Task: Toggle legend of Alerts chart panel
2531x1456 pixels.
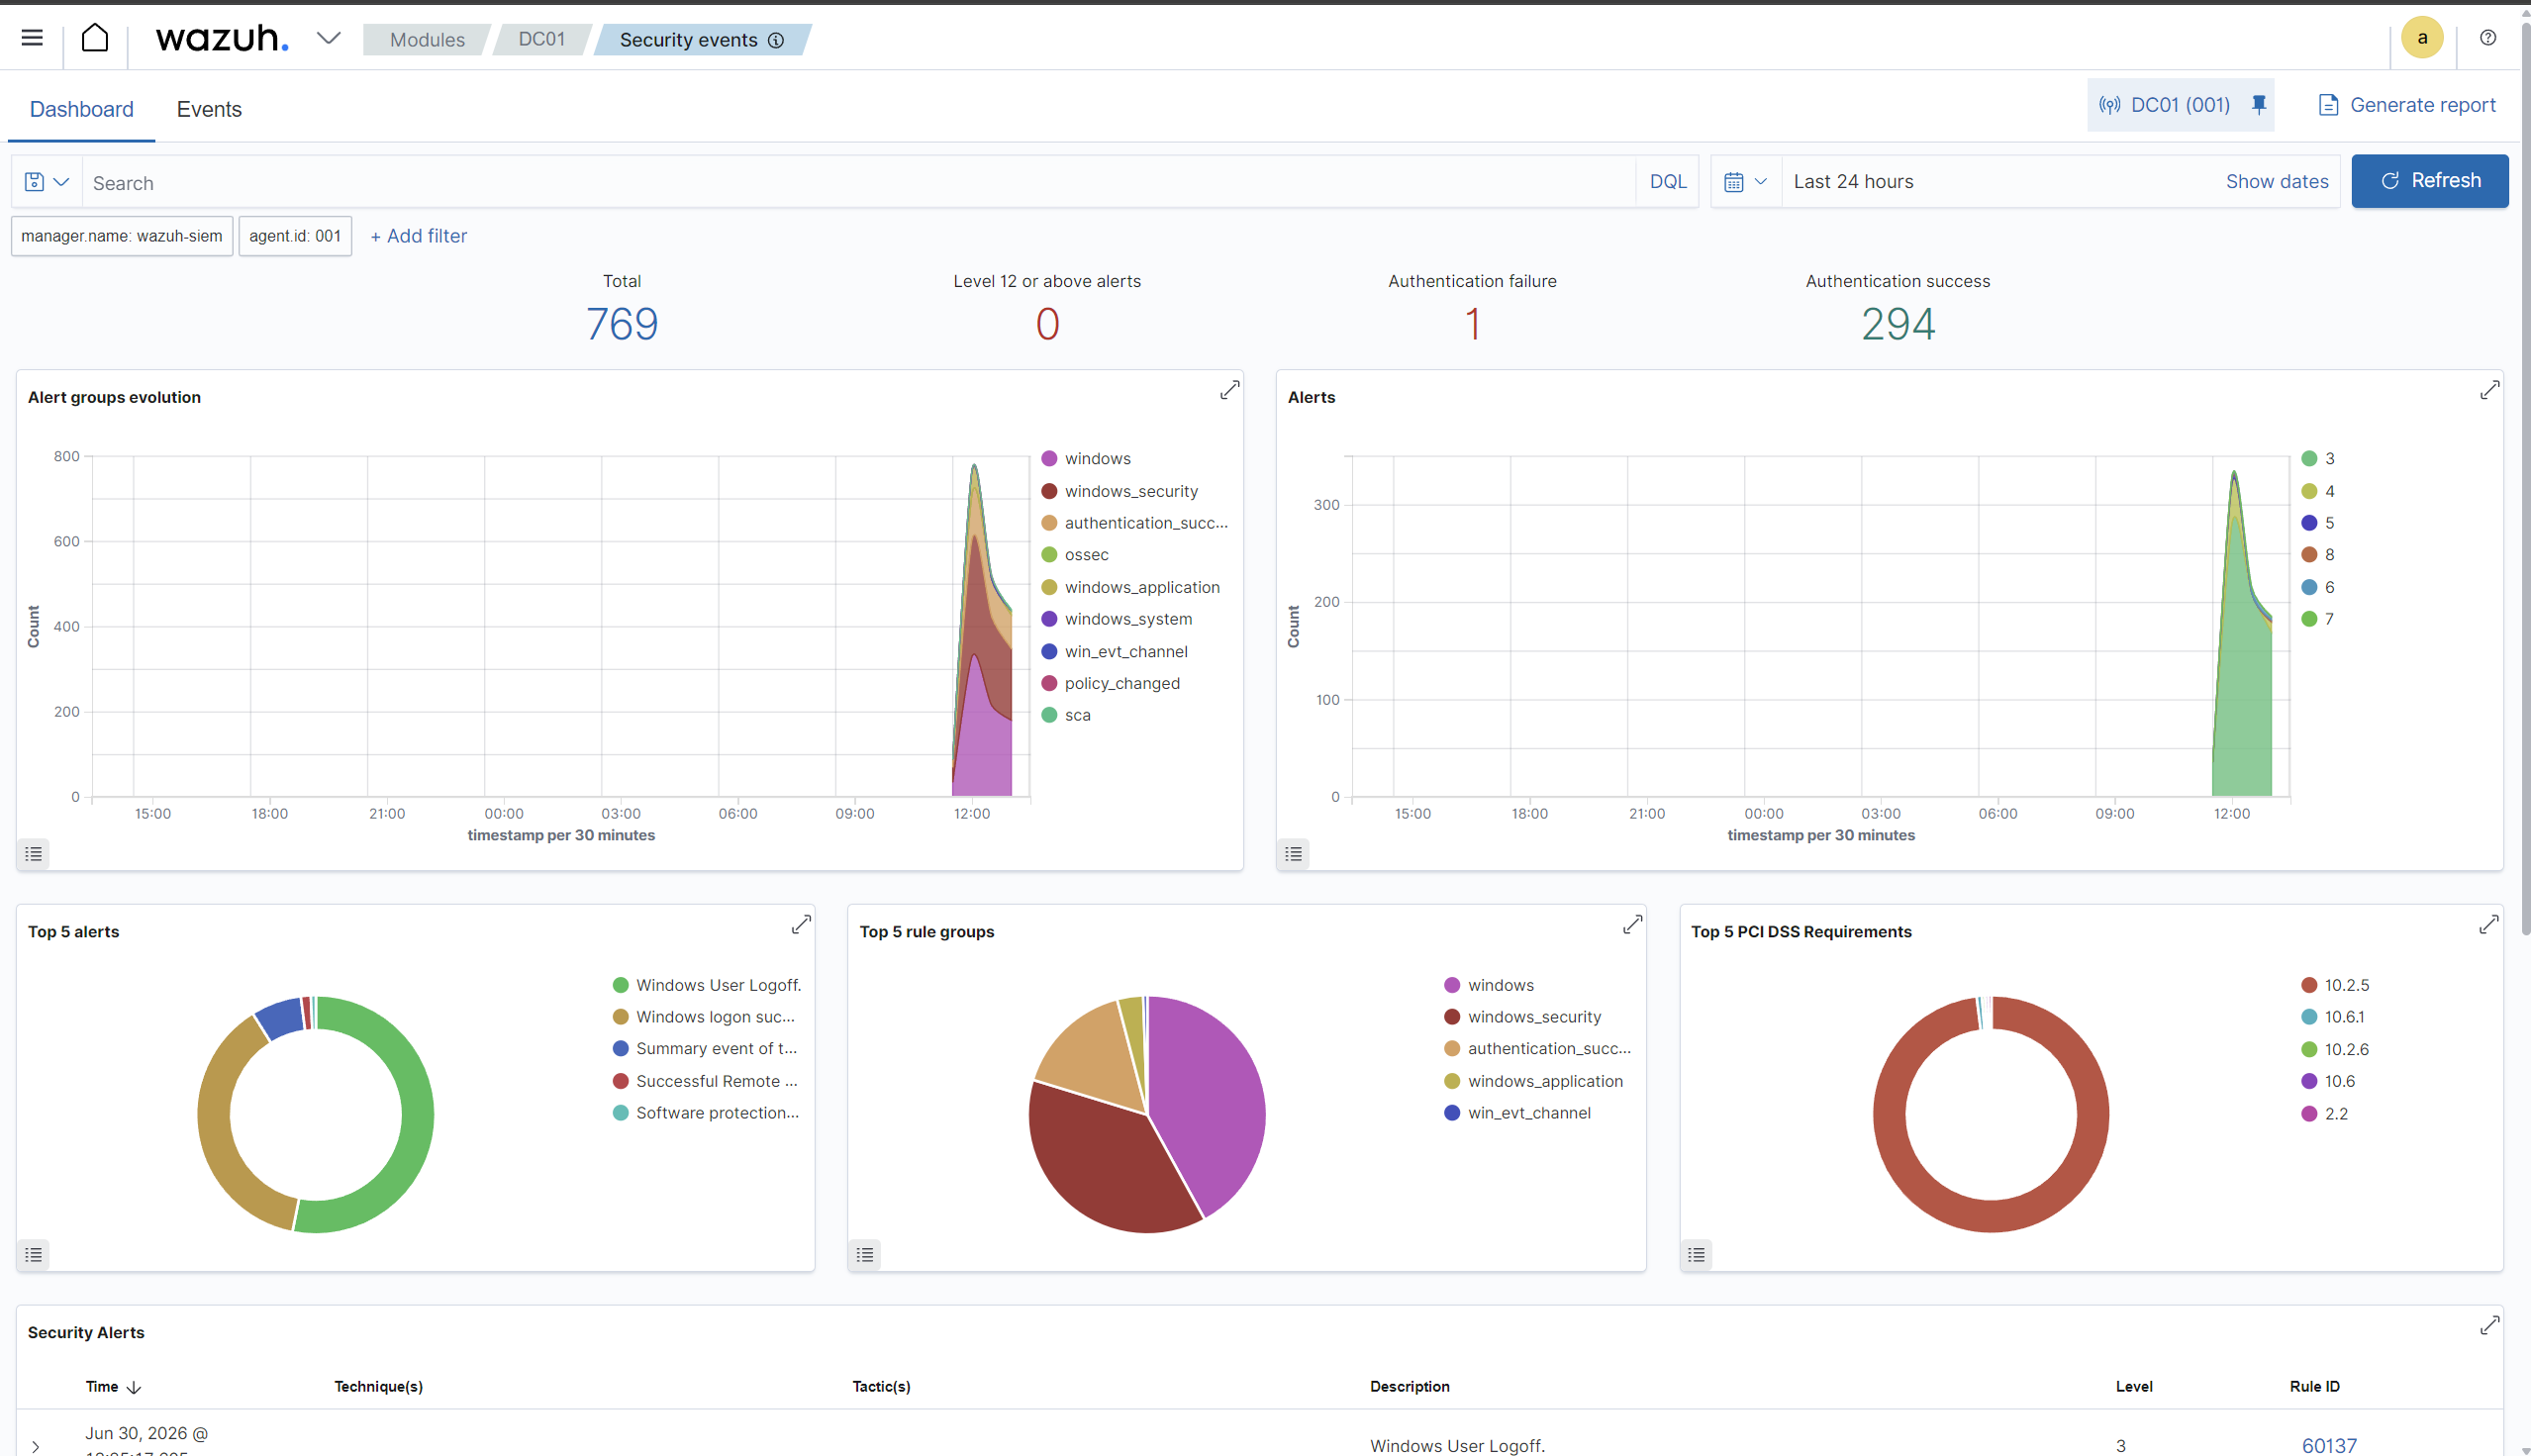Action: (x=1294, y=854)
